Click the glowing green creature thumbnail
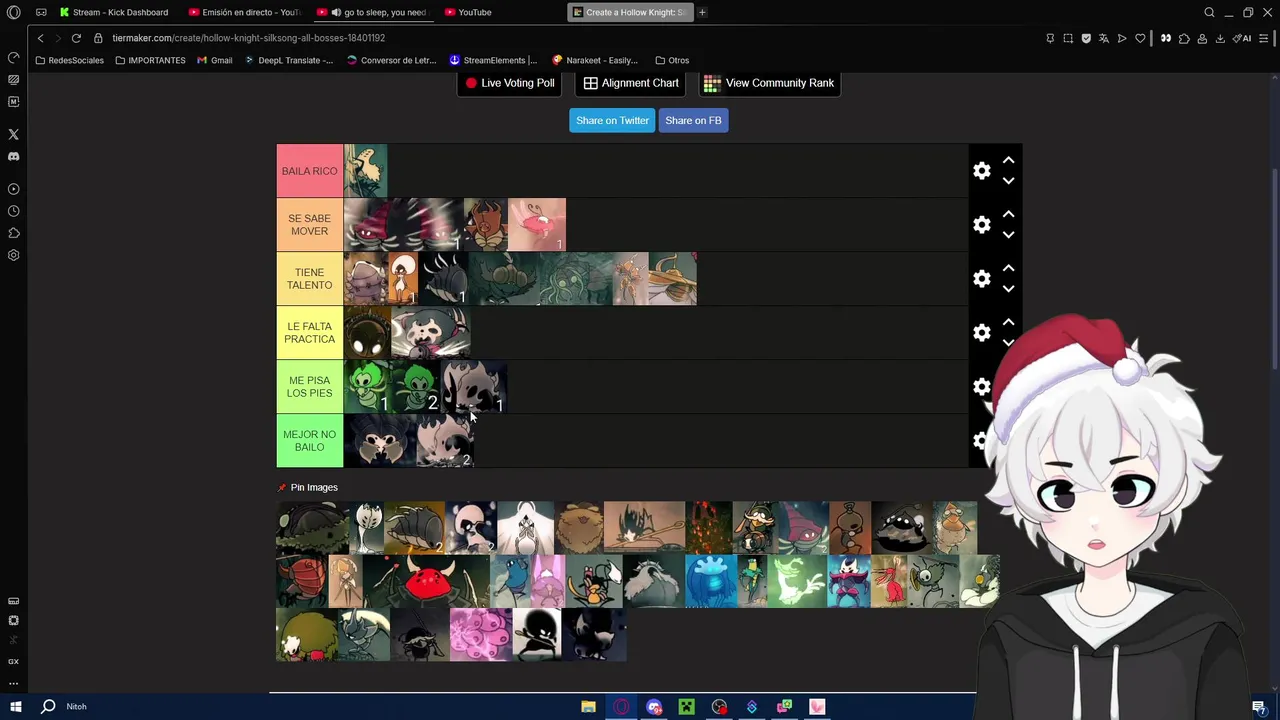 (796, 581)
